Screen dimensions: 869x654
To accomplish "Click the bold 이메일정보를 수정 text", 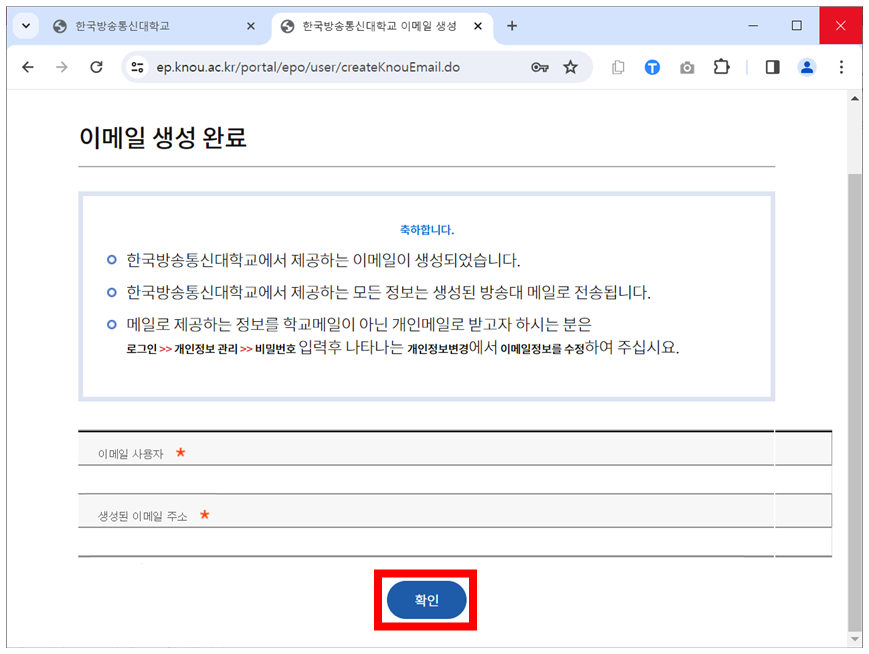I will click(542, 349).
